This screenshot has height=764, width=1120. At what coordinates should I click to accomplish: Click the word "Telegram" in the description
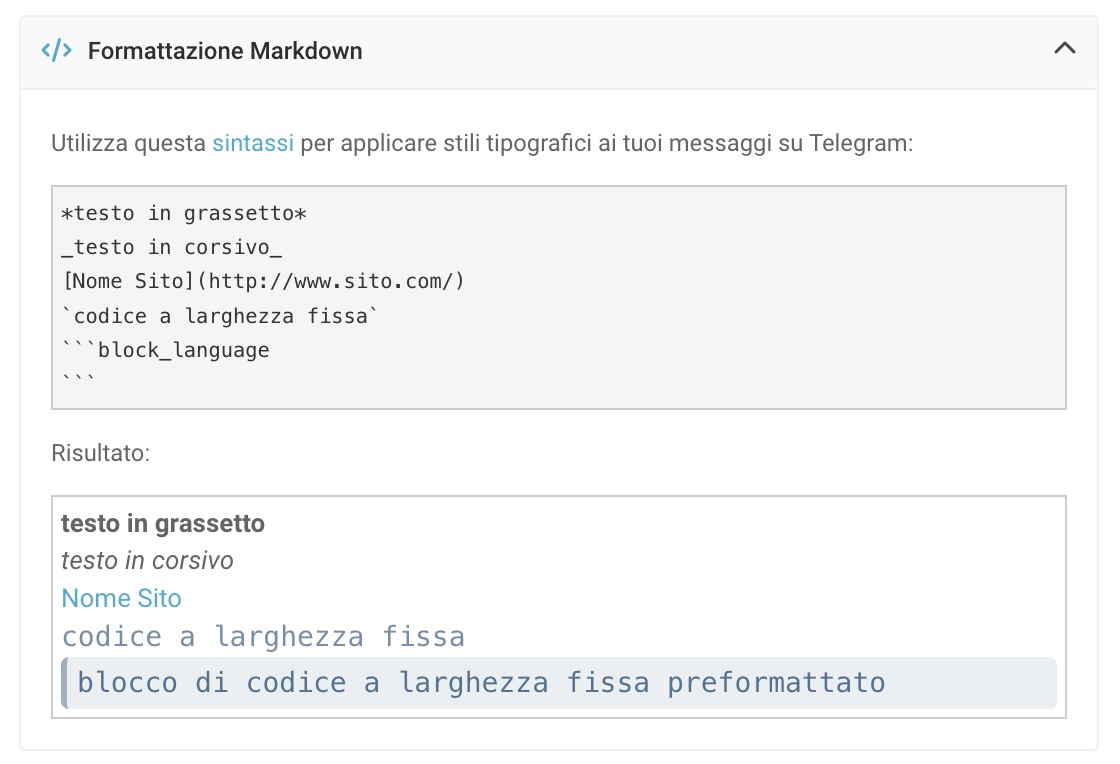tap(863, 143)
